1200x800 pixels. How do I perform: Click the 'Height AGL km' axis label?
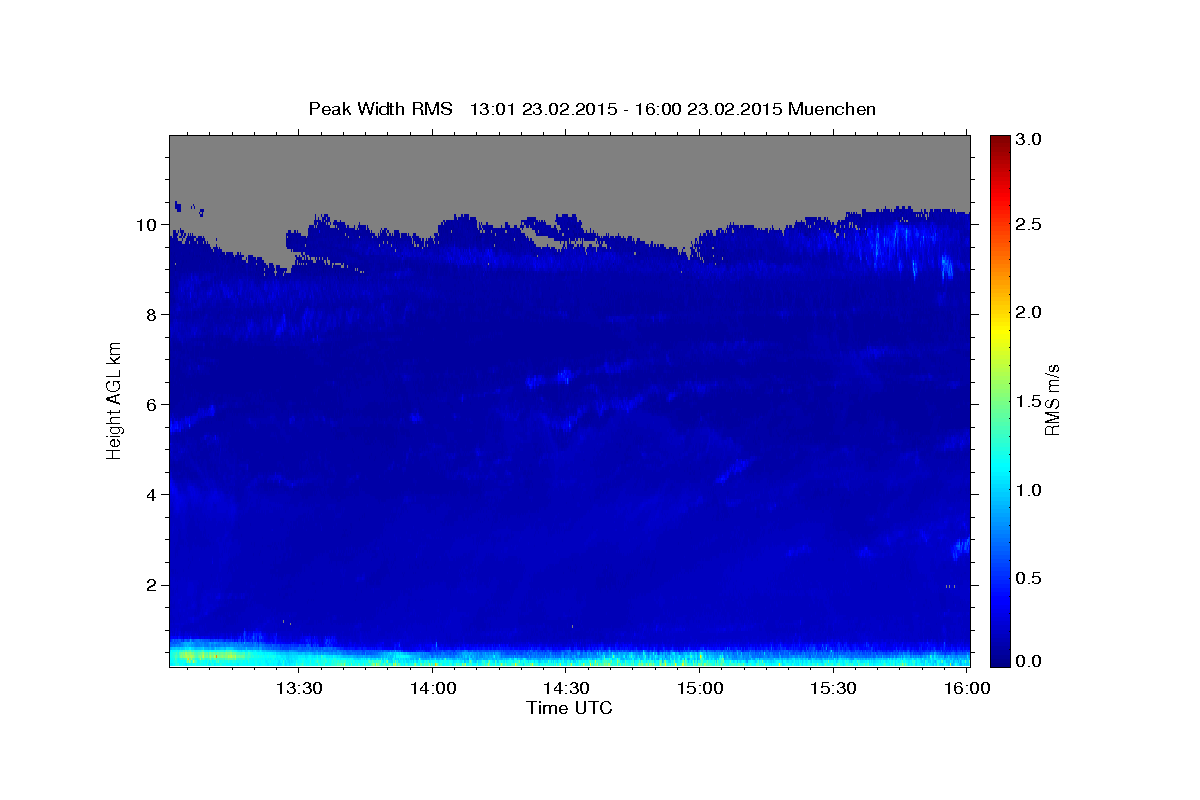tap(115, 400)
